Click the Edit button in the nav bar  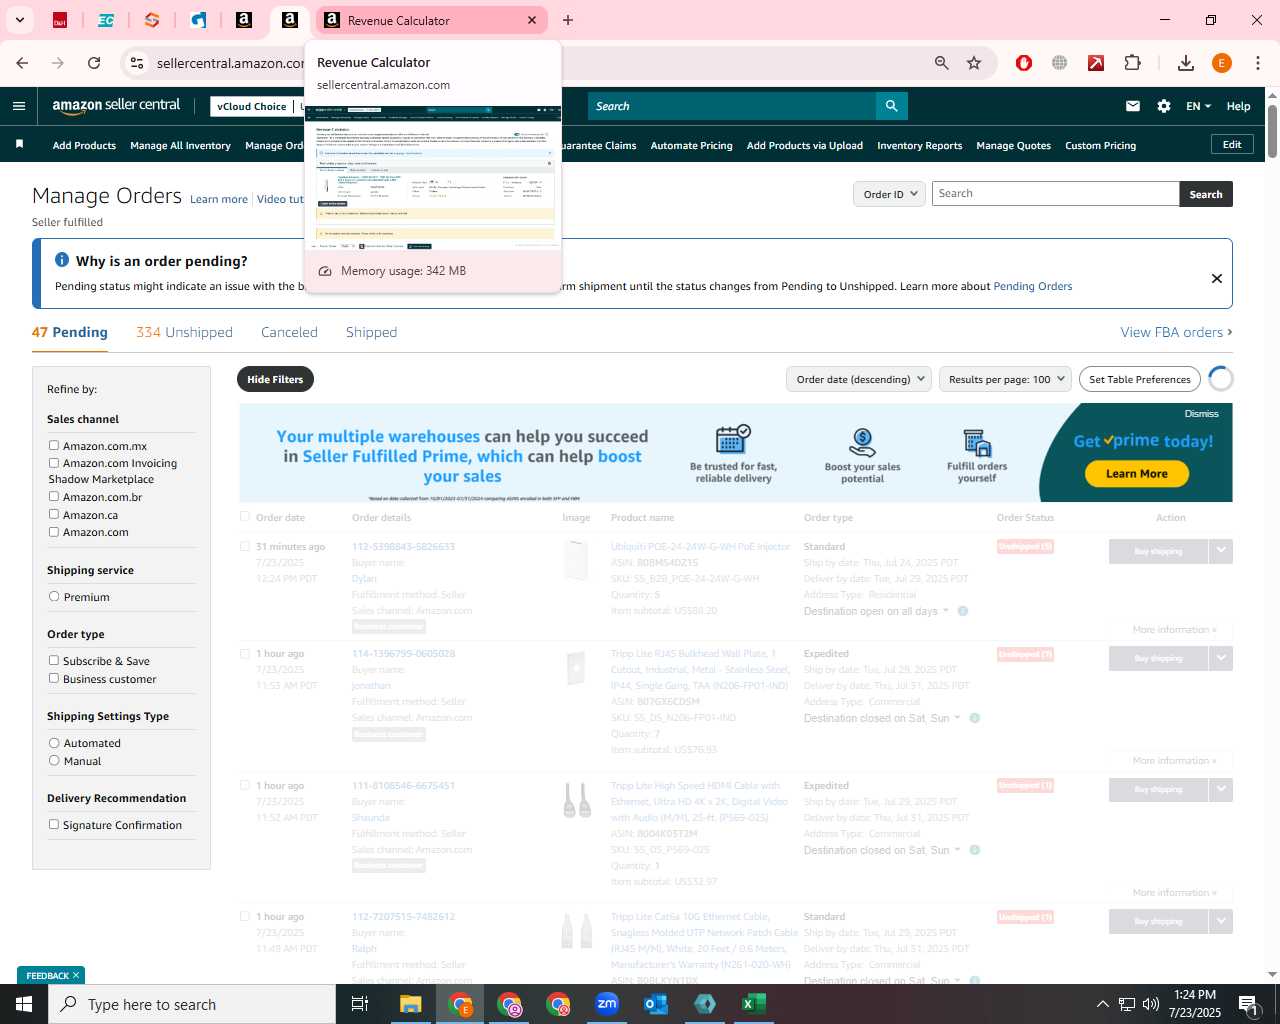pos(1232,144)
